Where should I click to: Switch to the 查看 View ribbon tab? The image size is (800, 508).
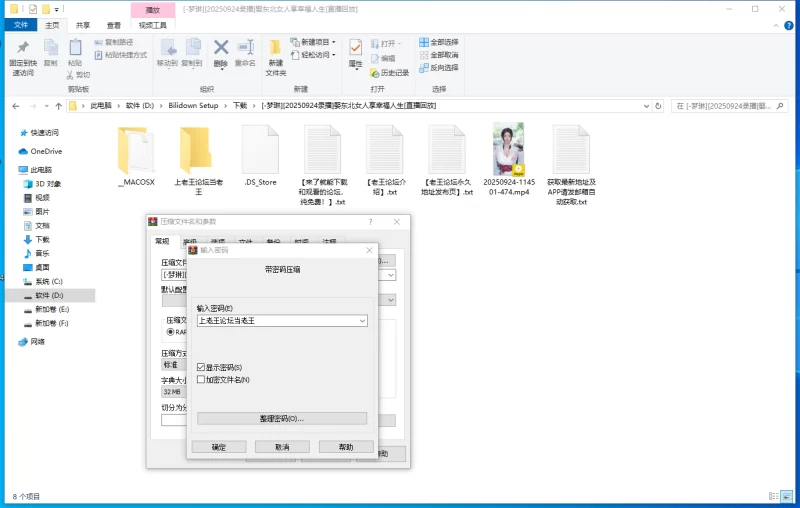113,25
